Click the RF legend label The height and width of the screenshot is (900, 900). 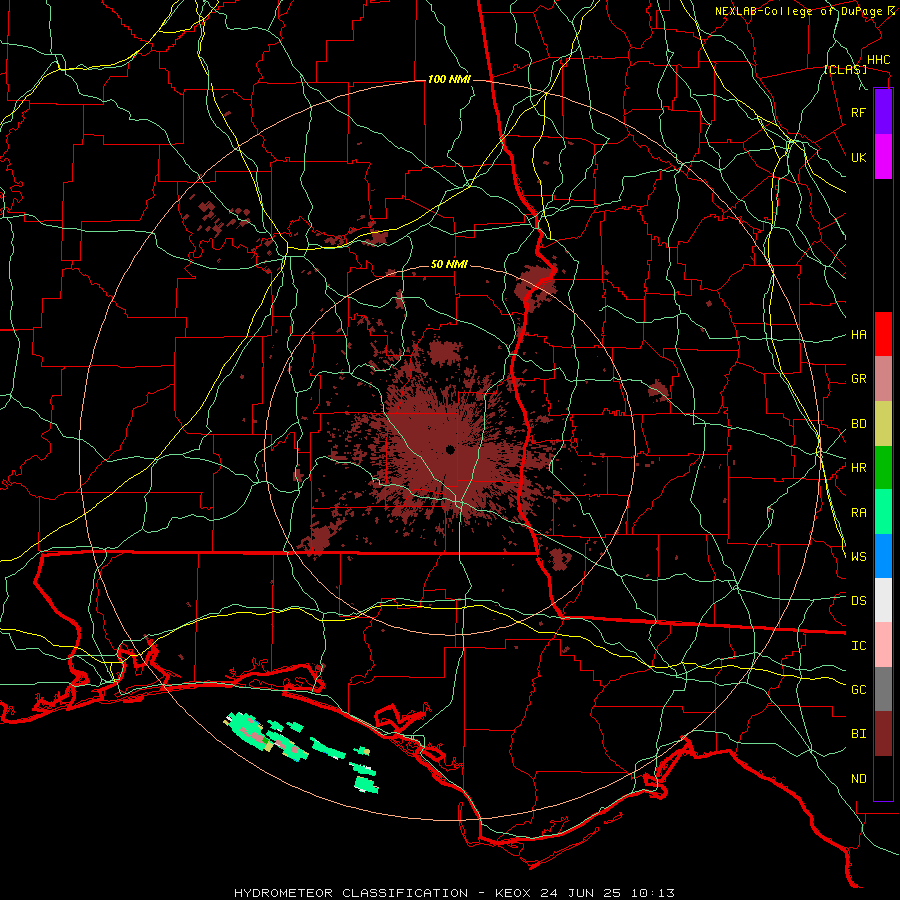pos(859,112)
